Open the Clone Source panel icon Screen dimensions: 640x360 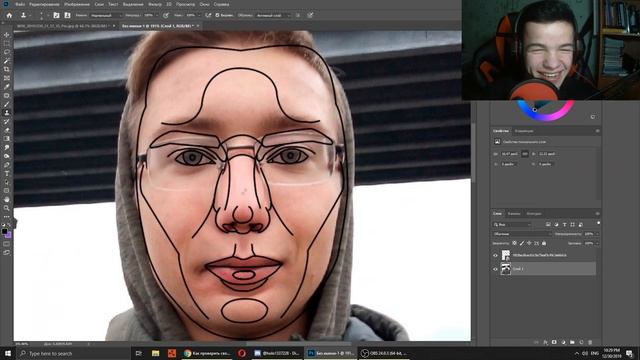(67, 15)
